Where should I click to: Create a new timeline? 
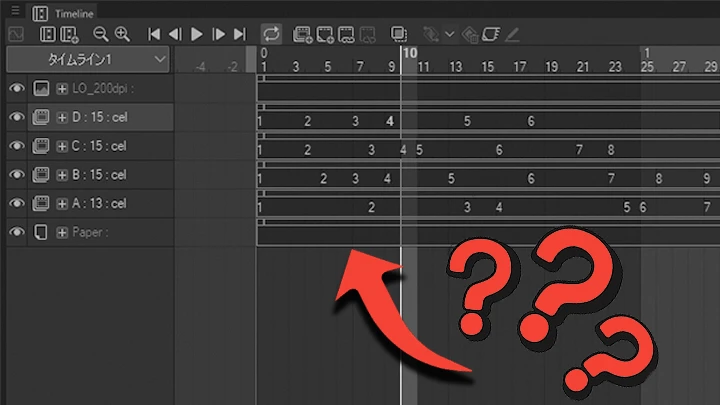tap(69, 34)
